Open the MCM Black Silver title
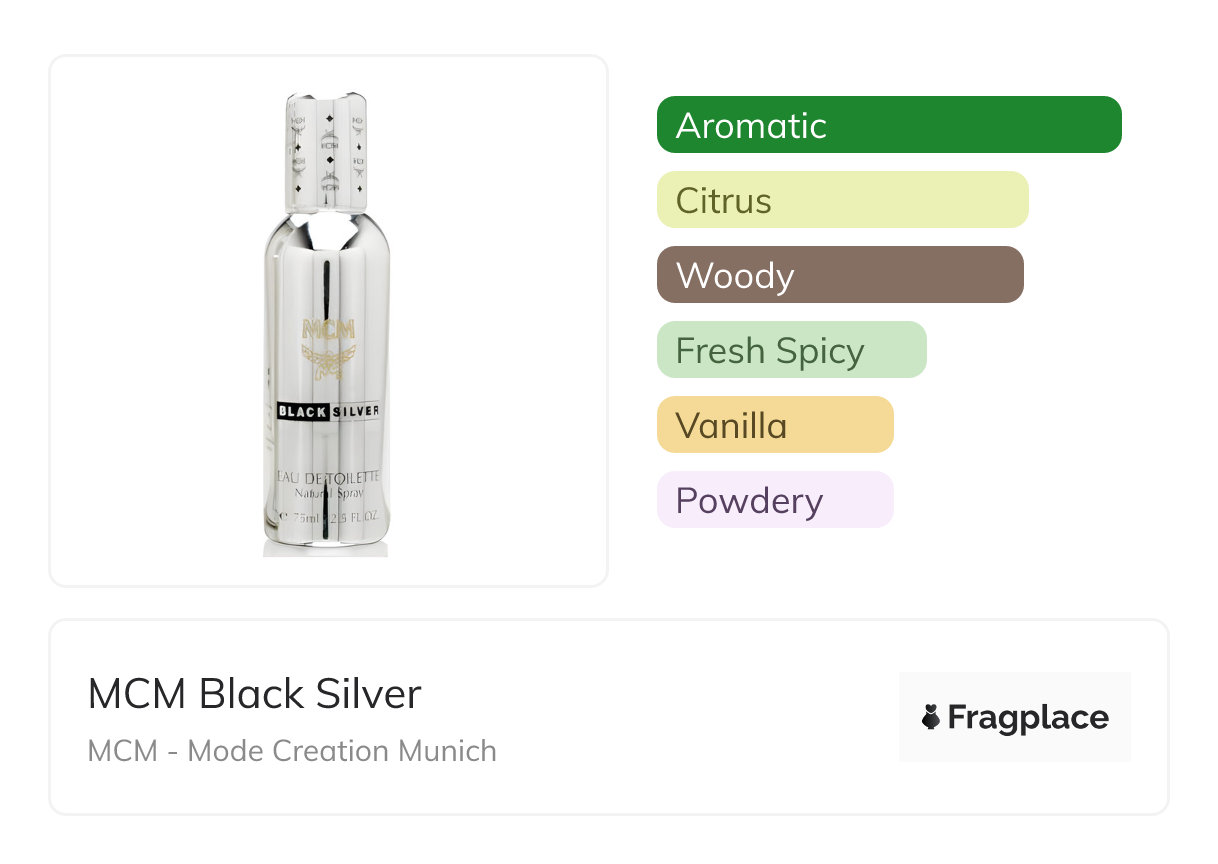Screen dimensions: 1218x864 click(x=254, y=694)
